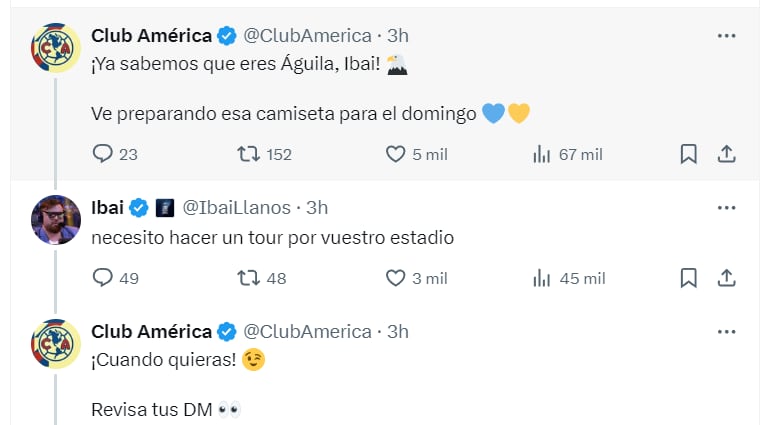Share Club América's first tweet
761x425 pixels.
click(x=727, y=154)
